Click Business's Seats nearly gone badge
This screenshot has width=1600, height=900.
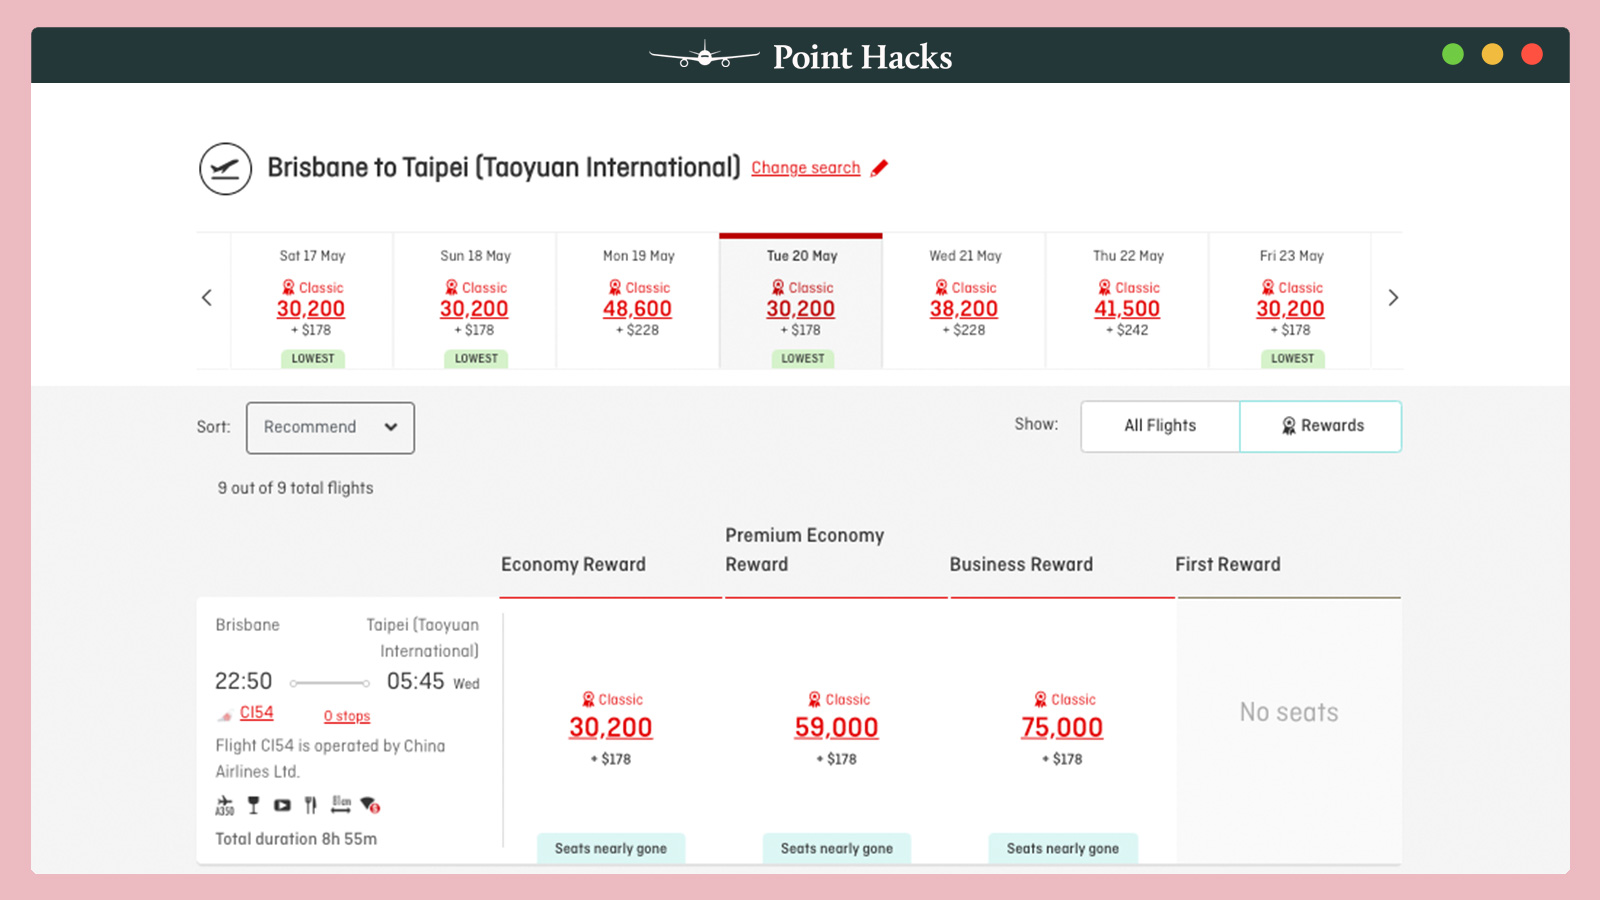point(1063,848)
